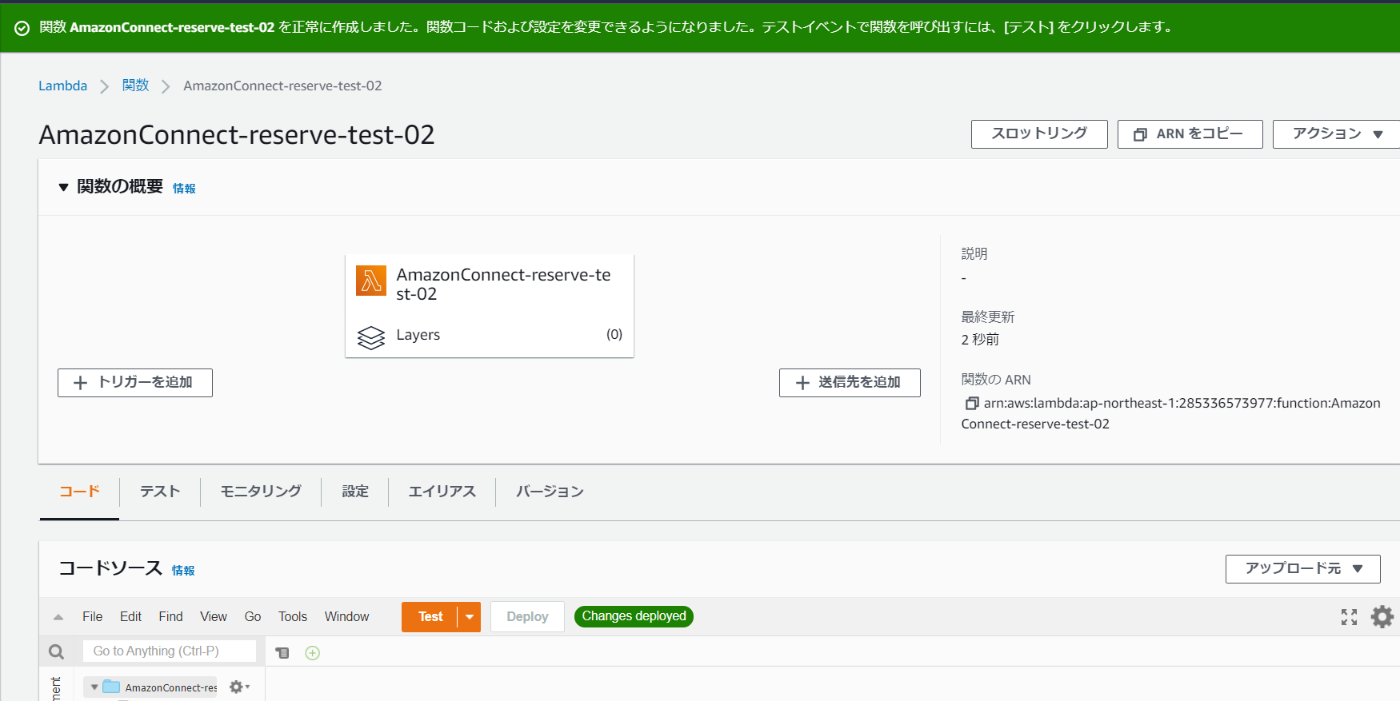Click the Deploy button

pos(527,617)
